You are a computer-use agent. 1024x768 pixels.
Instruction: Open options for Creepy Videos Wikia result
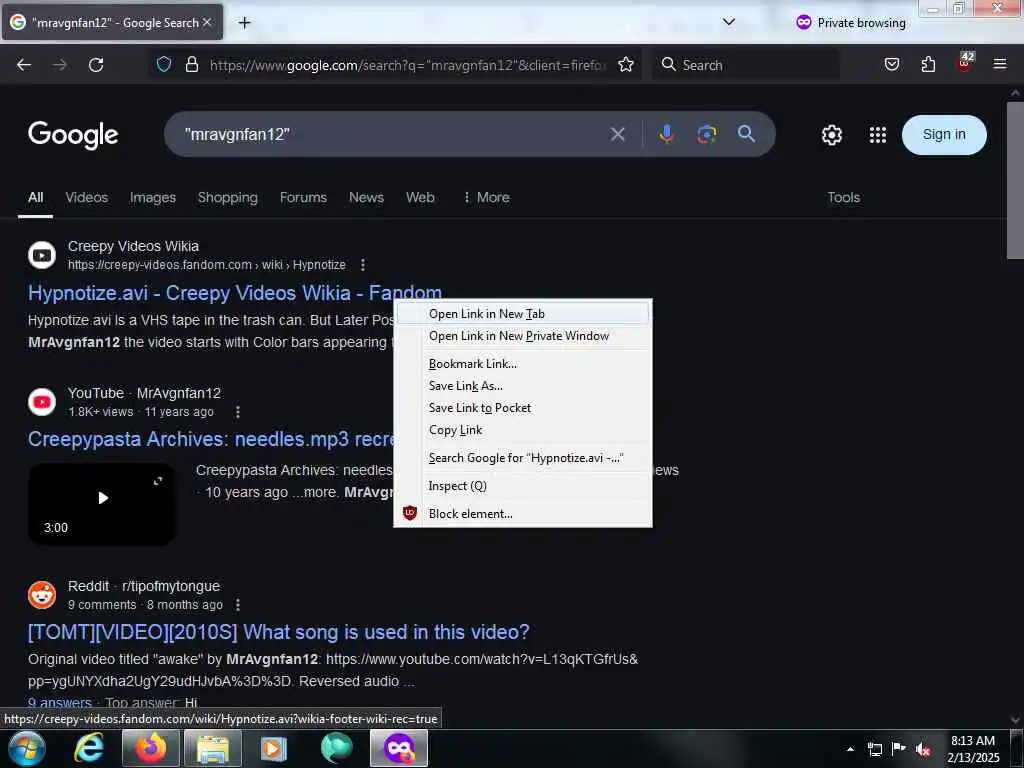pyautogui.click(x=362, y=265)
